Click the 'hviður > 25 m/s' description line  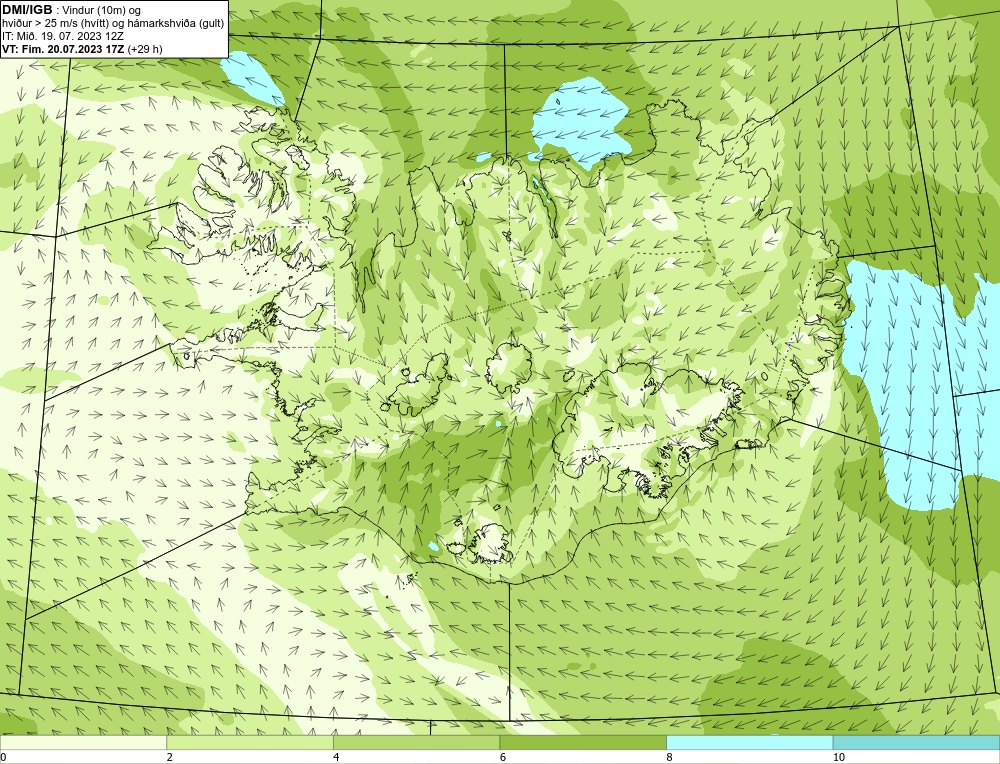[112, 24]
